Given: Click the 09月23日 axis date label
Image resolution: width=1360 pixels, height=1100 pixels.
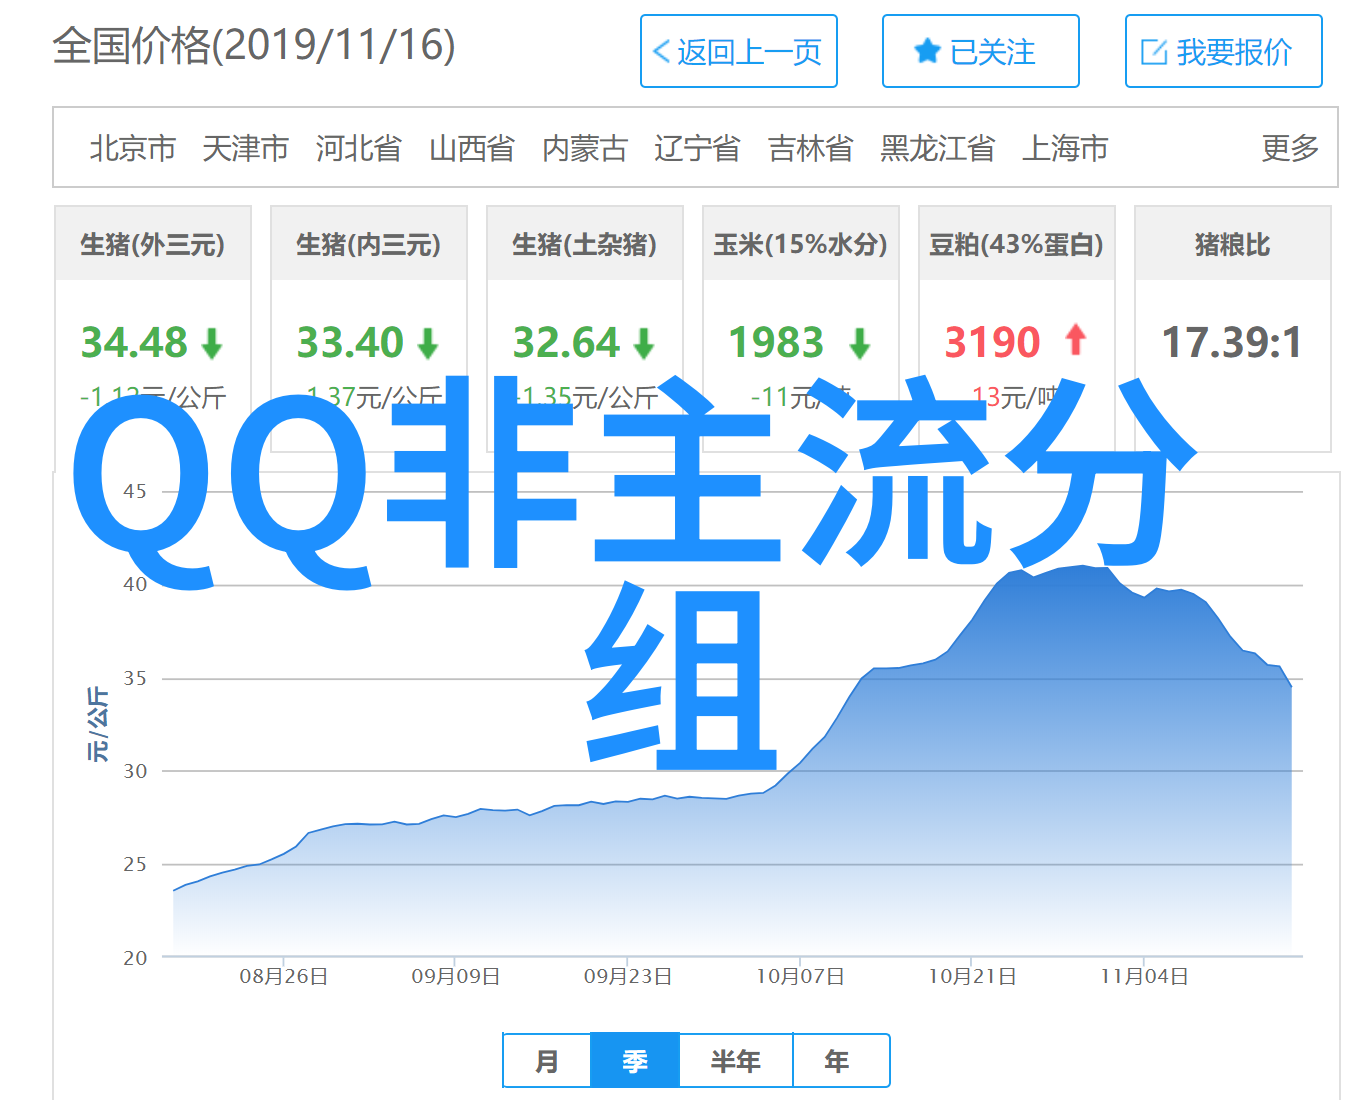Looking at the screenshot, I should pyautogui.click(x=628, y=976).
